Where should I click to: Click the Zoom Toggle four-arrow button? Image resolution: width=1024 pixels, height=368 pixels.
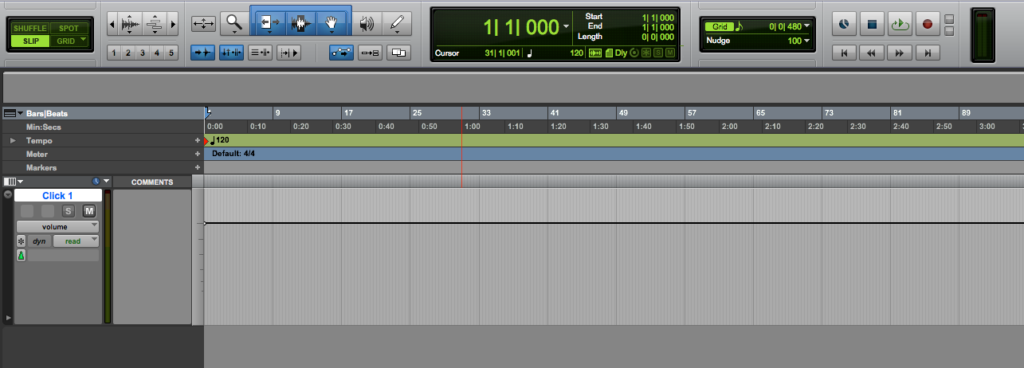pos(203,24)
